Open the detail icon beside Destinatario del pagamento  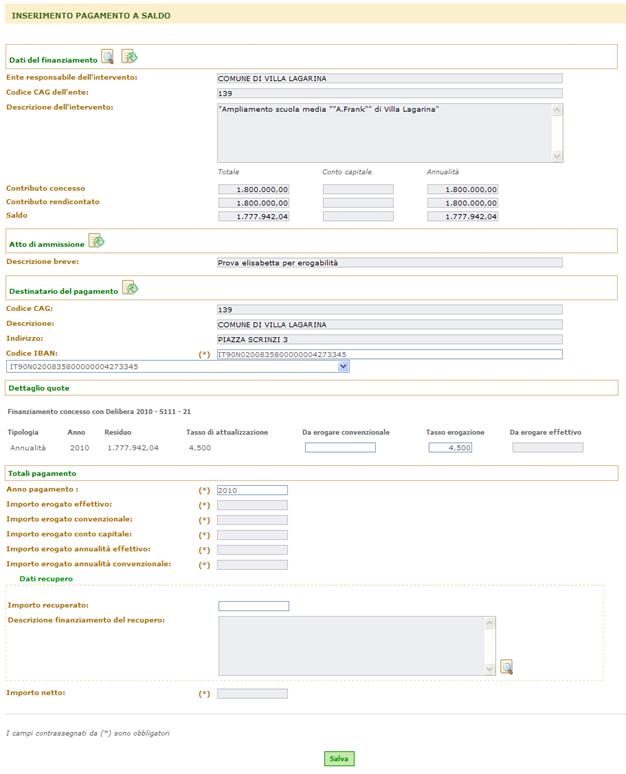130,287
